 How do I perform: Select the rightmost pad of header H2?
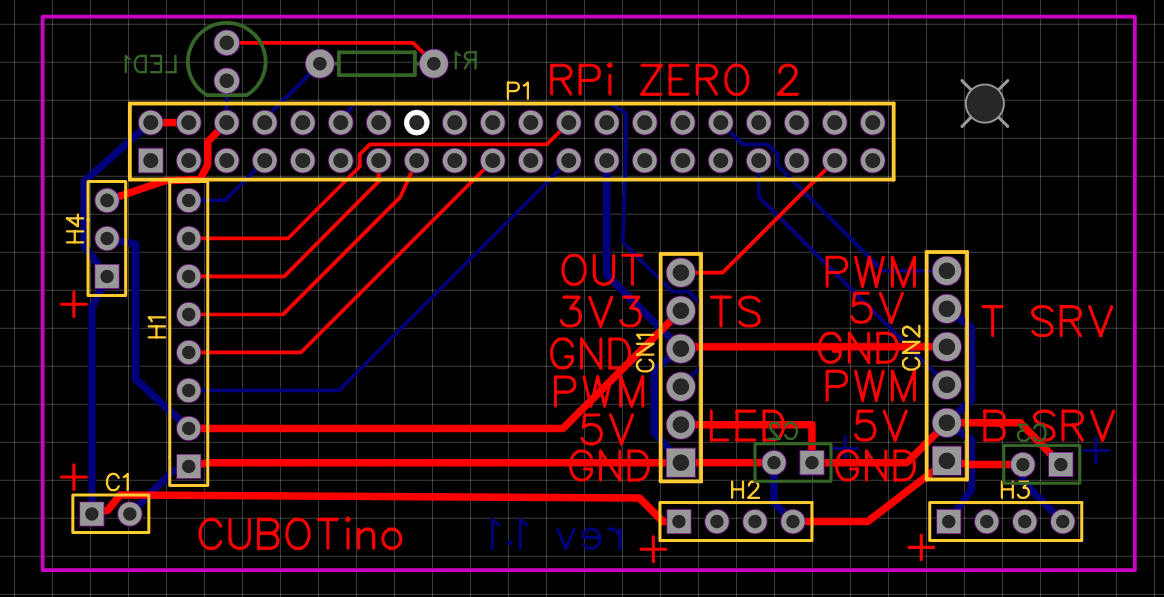[x=793, y=521]
